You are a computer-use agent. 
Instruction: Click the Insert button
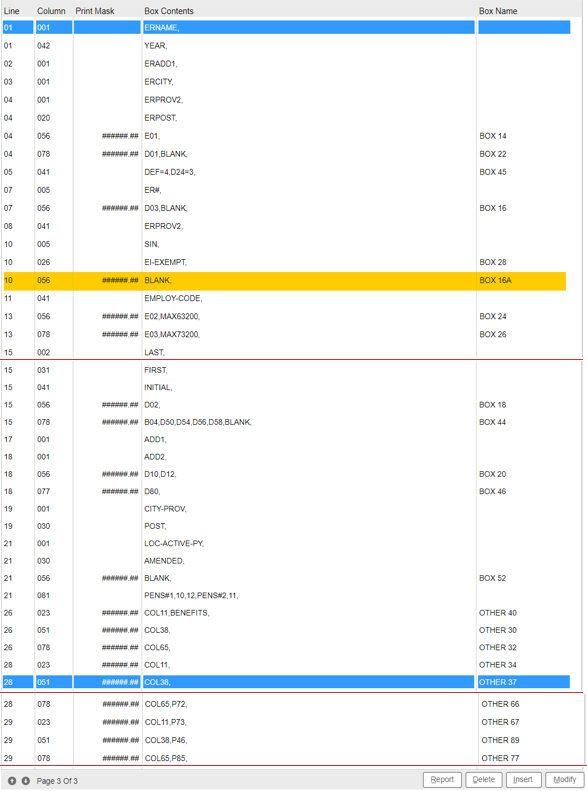(x=523, y=779)
